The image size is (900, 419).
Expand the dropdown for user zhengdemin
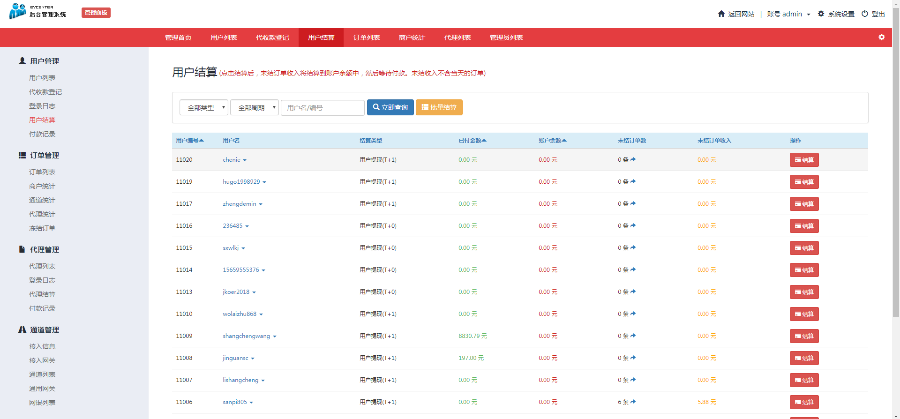click(x=261, y=204)
